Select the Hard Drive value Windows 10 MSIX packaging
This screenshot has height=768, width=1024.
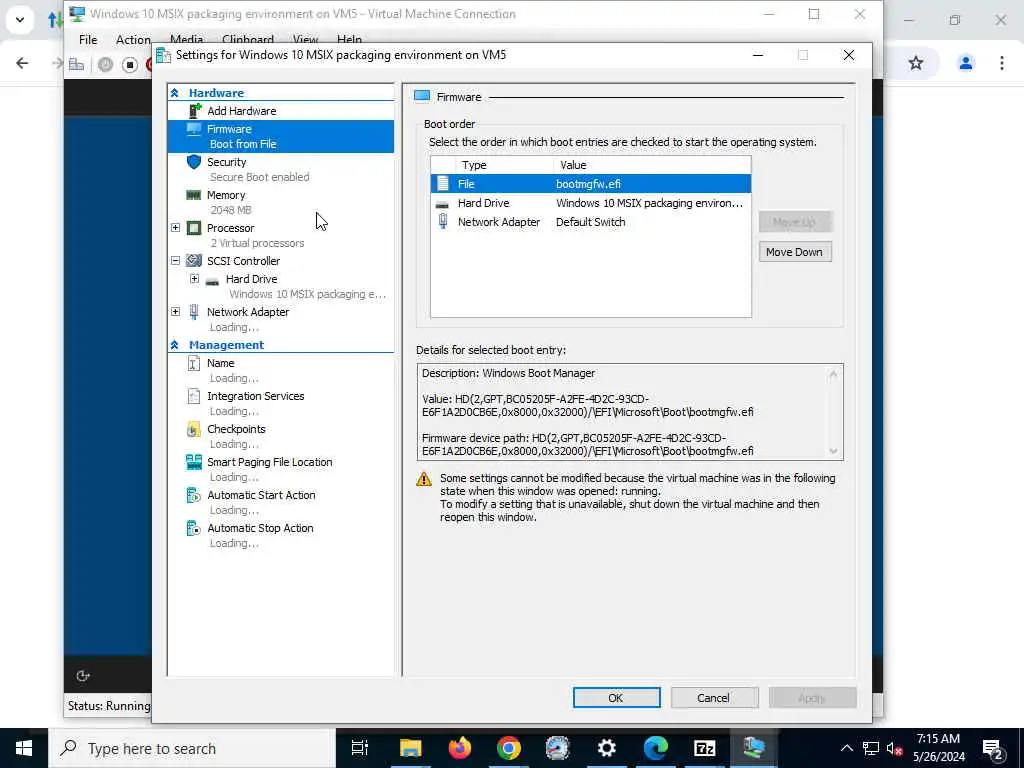click(649, 203)
